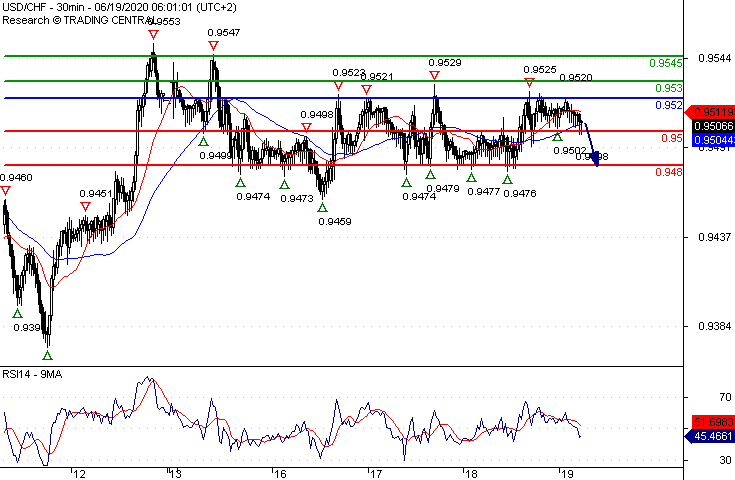Click date label 13 on time axis
Viewport: 735px width, 480px height.
(x=175, y=474)
